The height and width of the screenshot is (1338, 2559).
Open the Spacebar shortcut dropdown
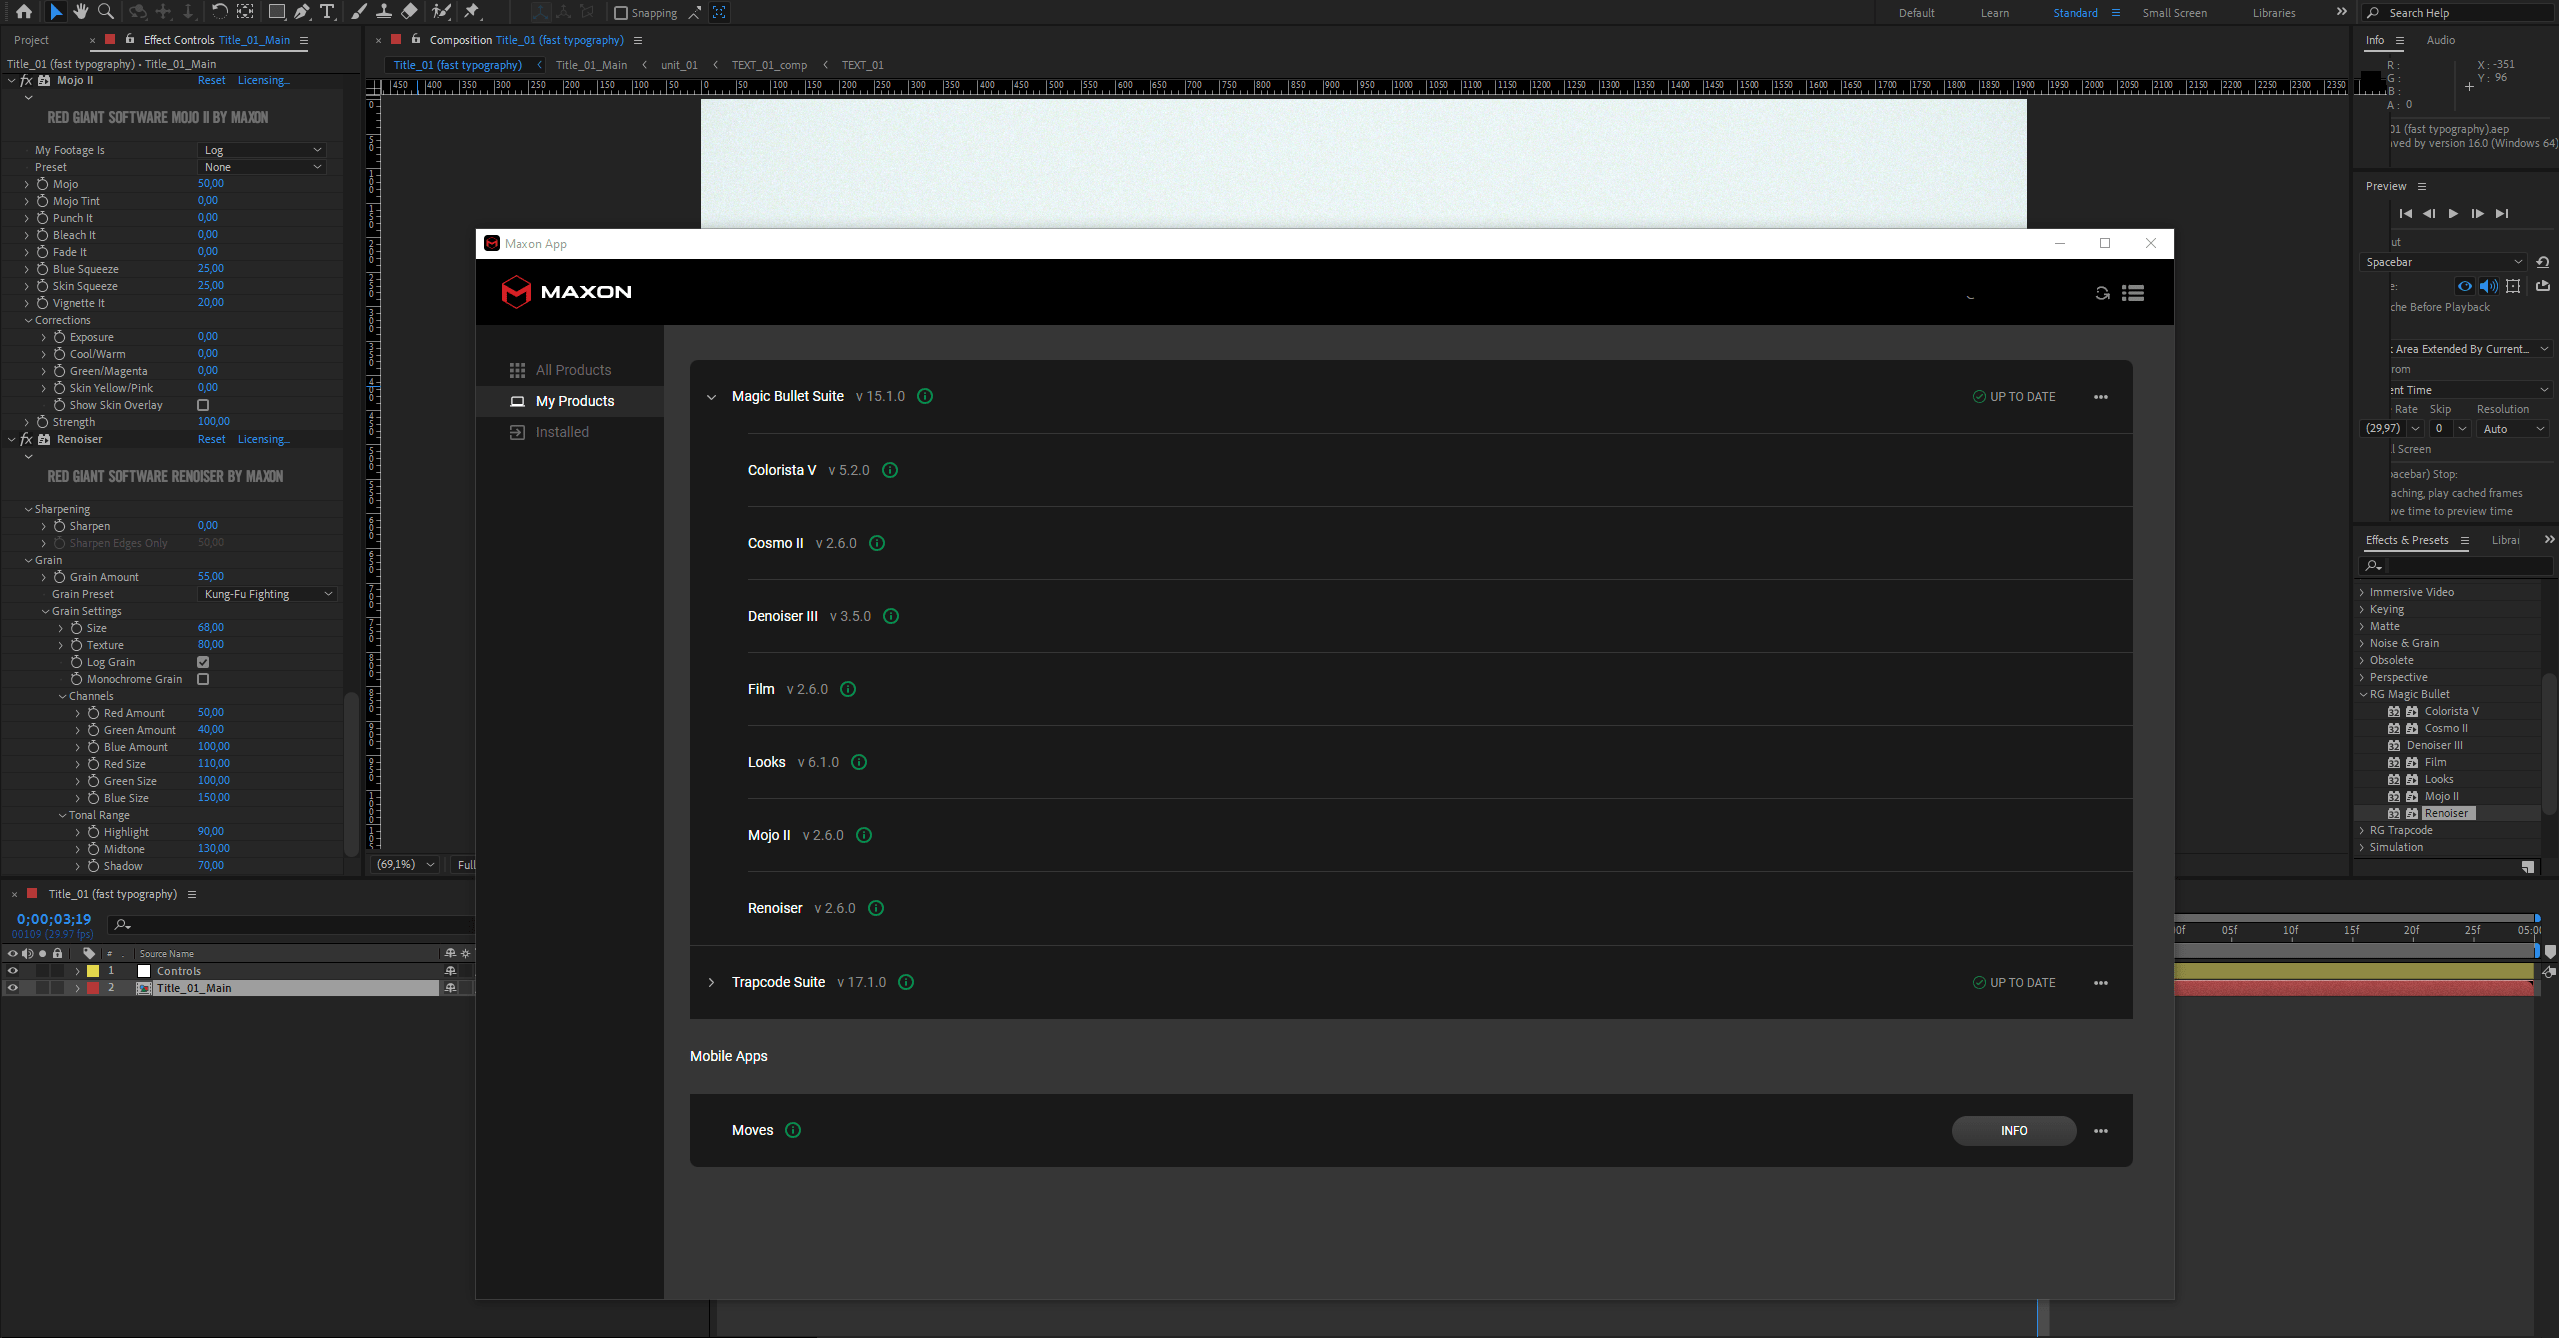click(2443, 262)
